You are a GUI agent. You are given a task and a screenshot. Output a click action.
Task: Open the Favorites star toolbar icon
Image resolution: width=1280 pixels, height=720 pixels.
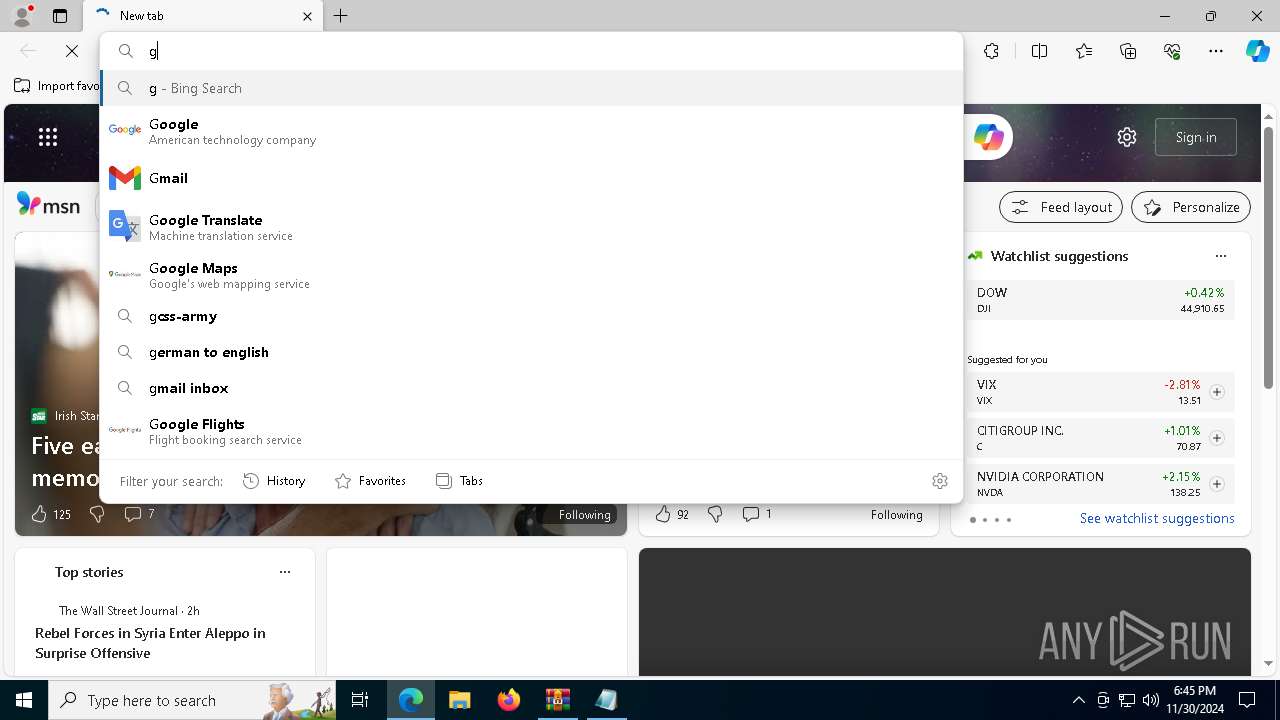click(1084, 51)
